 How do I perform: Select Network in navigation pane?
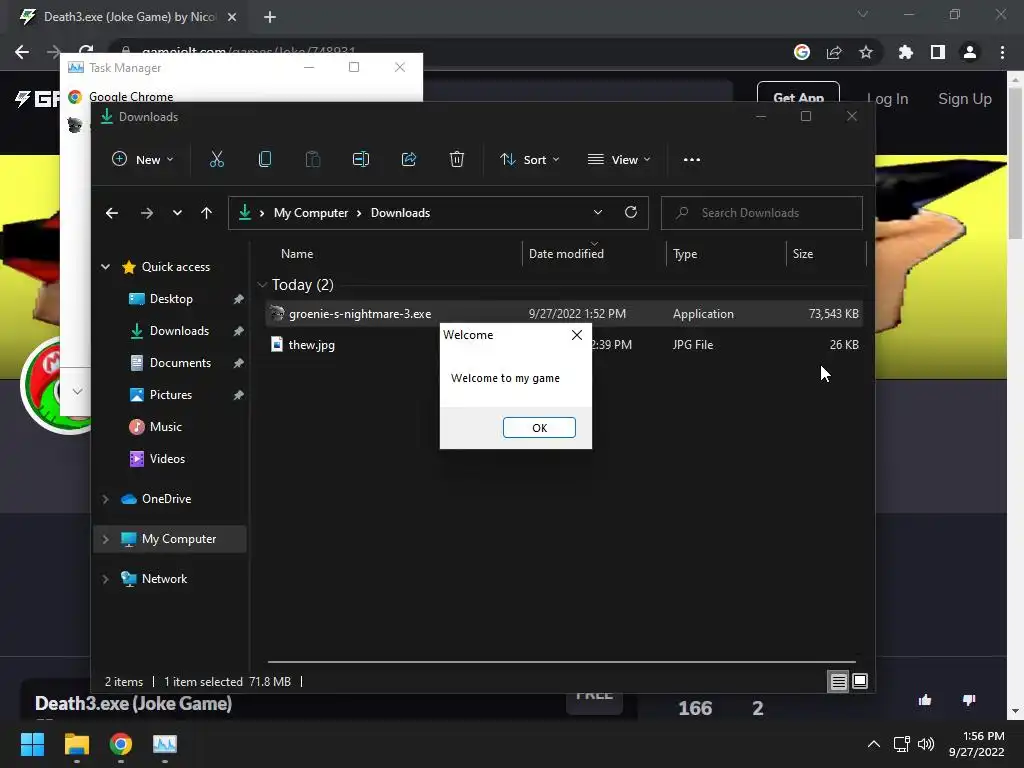point(164,579)
